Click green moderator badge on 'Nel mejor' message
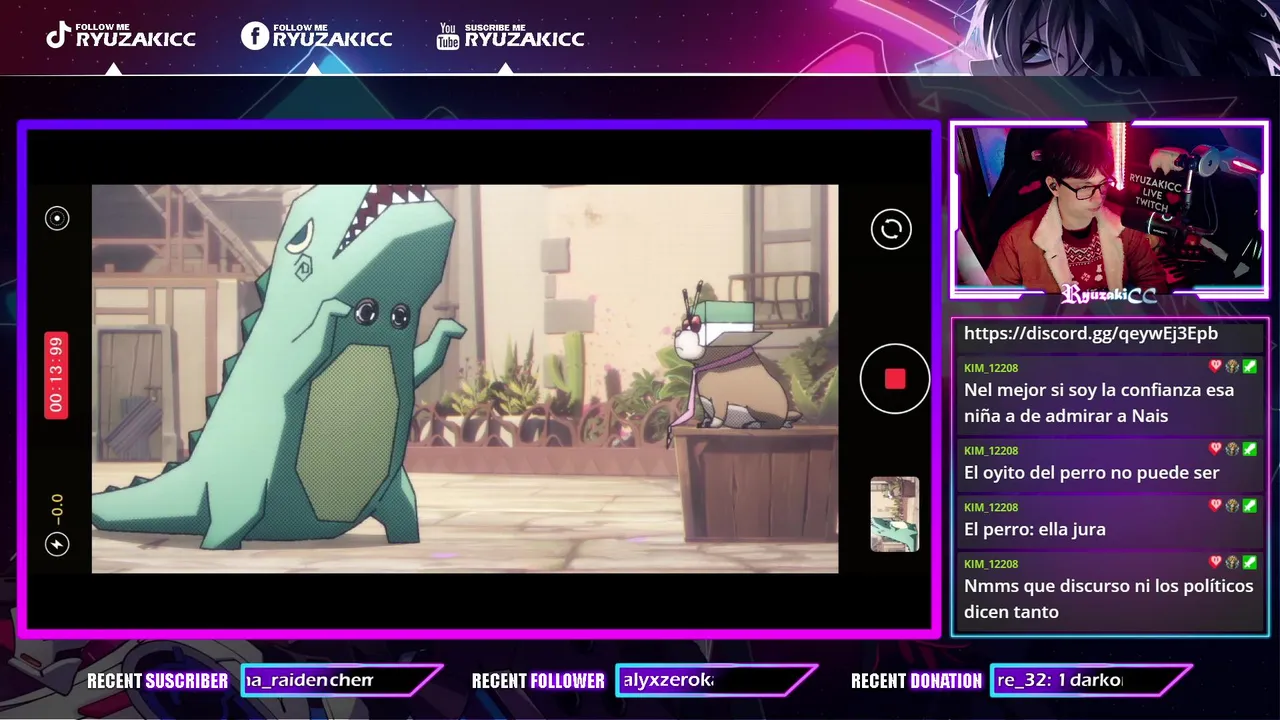This screenshot has height=720, width=1280. [x=1250, y=367]
